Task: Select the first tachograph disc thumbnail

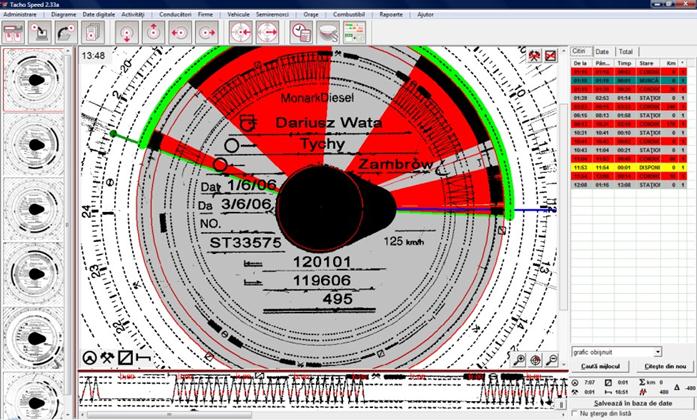Action: click(34, 80)
